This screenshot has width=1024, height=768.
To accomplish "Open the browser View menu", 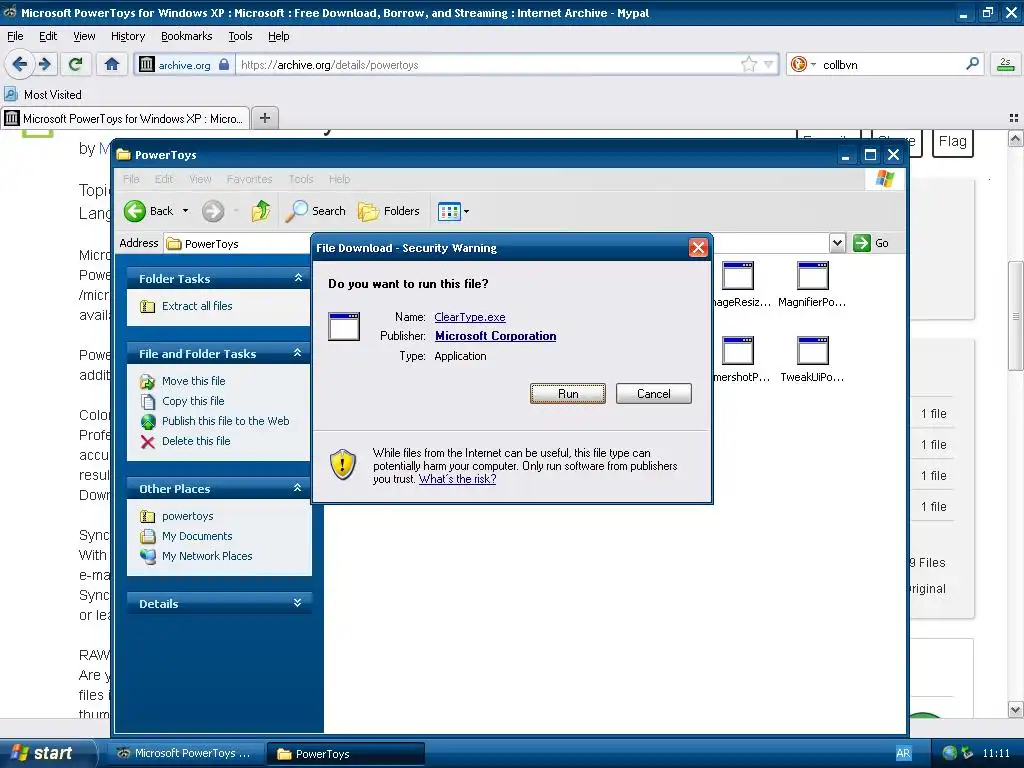I will 84,36.
